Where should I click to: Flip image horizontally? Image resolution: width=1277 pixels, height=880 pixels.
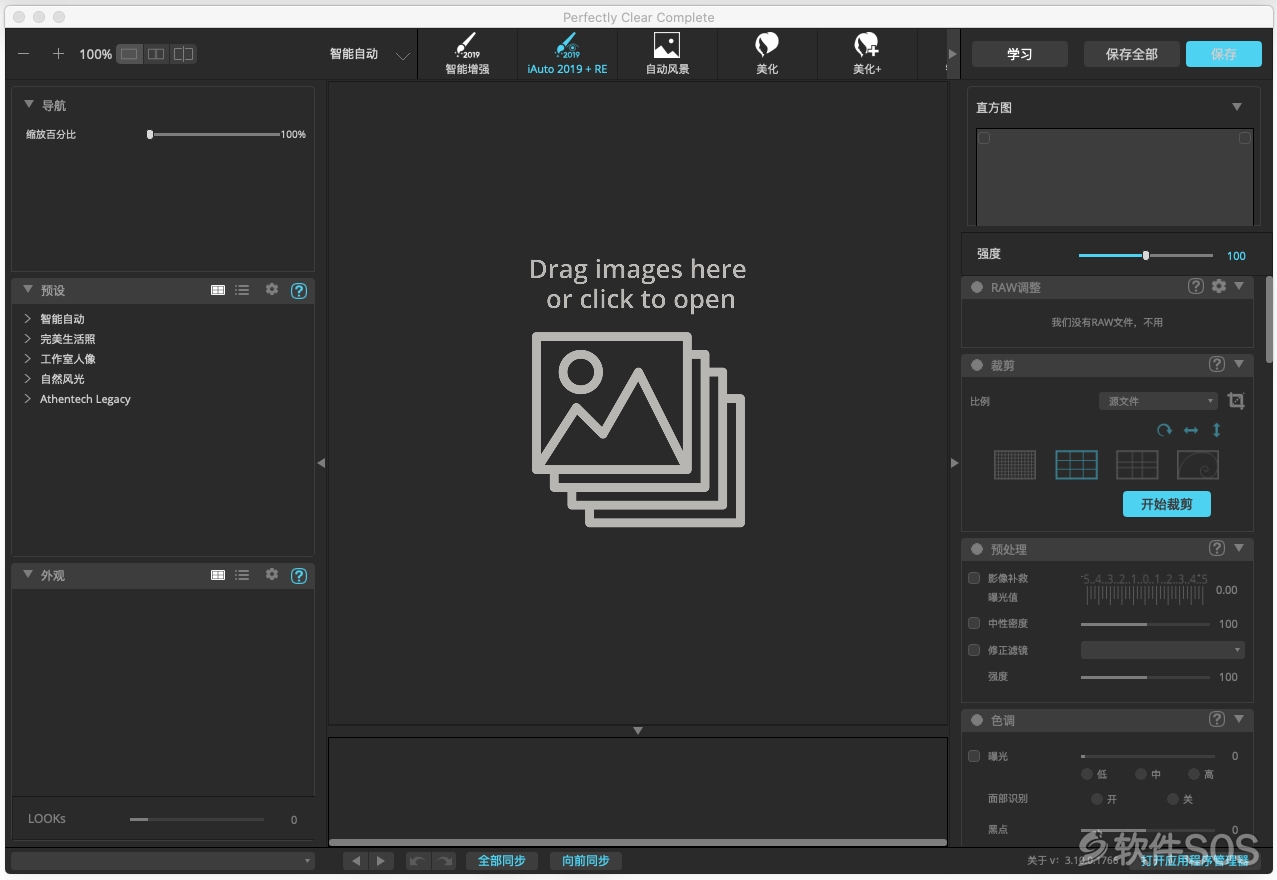[1191, 430]
